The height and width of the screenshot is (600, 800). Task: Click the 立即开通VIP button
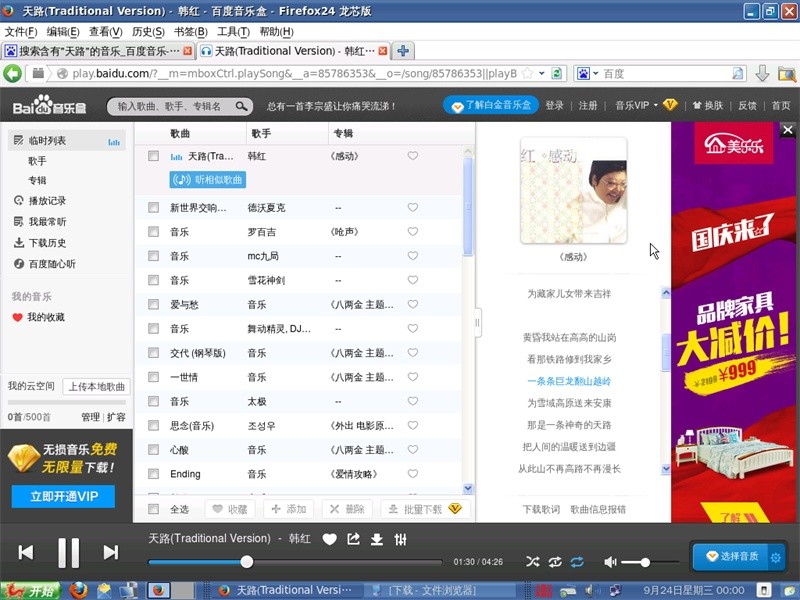tap(63, 496)
